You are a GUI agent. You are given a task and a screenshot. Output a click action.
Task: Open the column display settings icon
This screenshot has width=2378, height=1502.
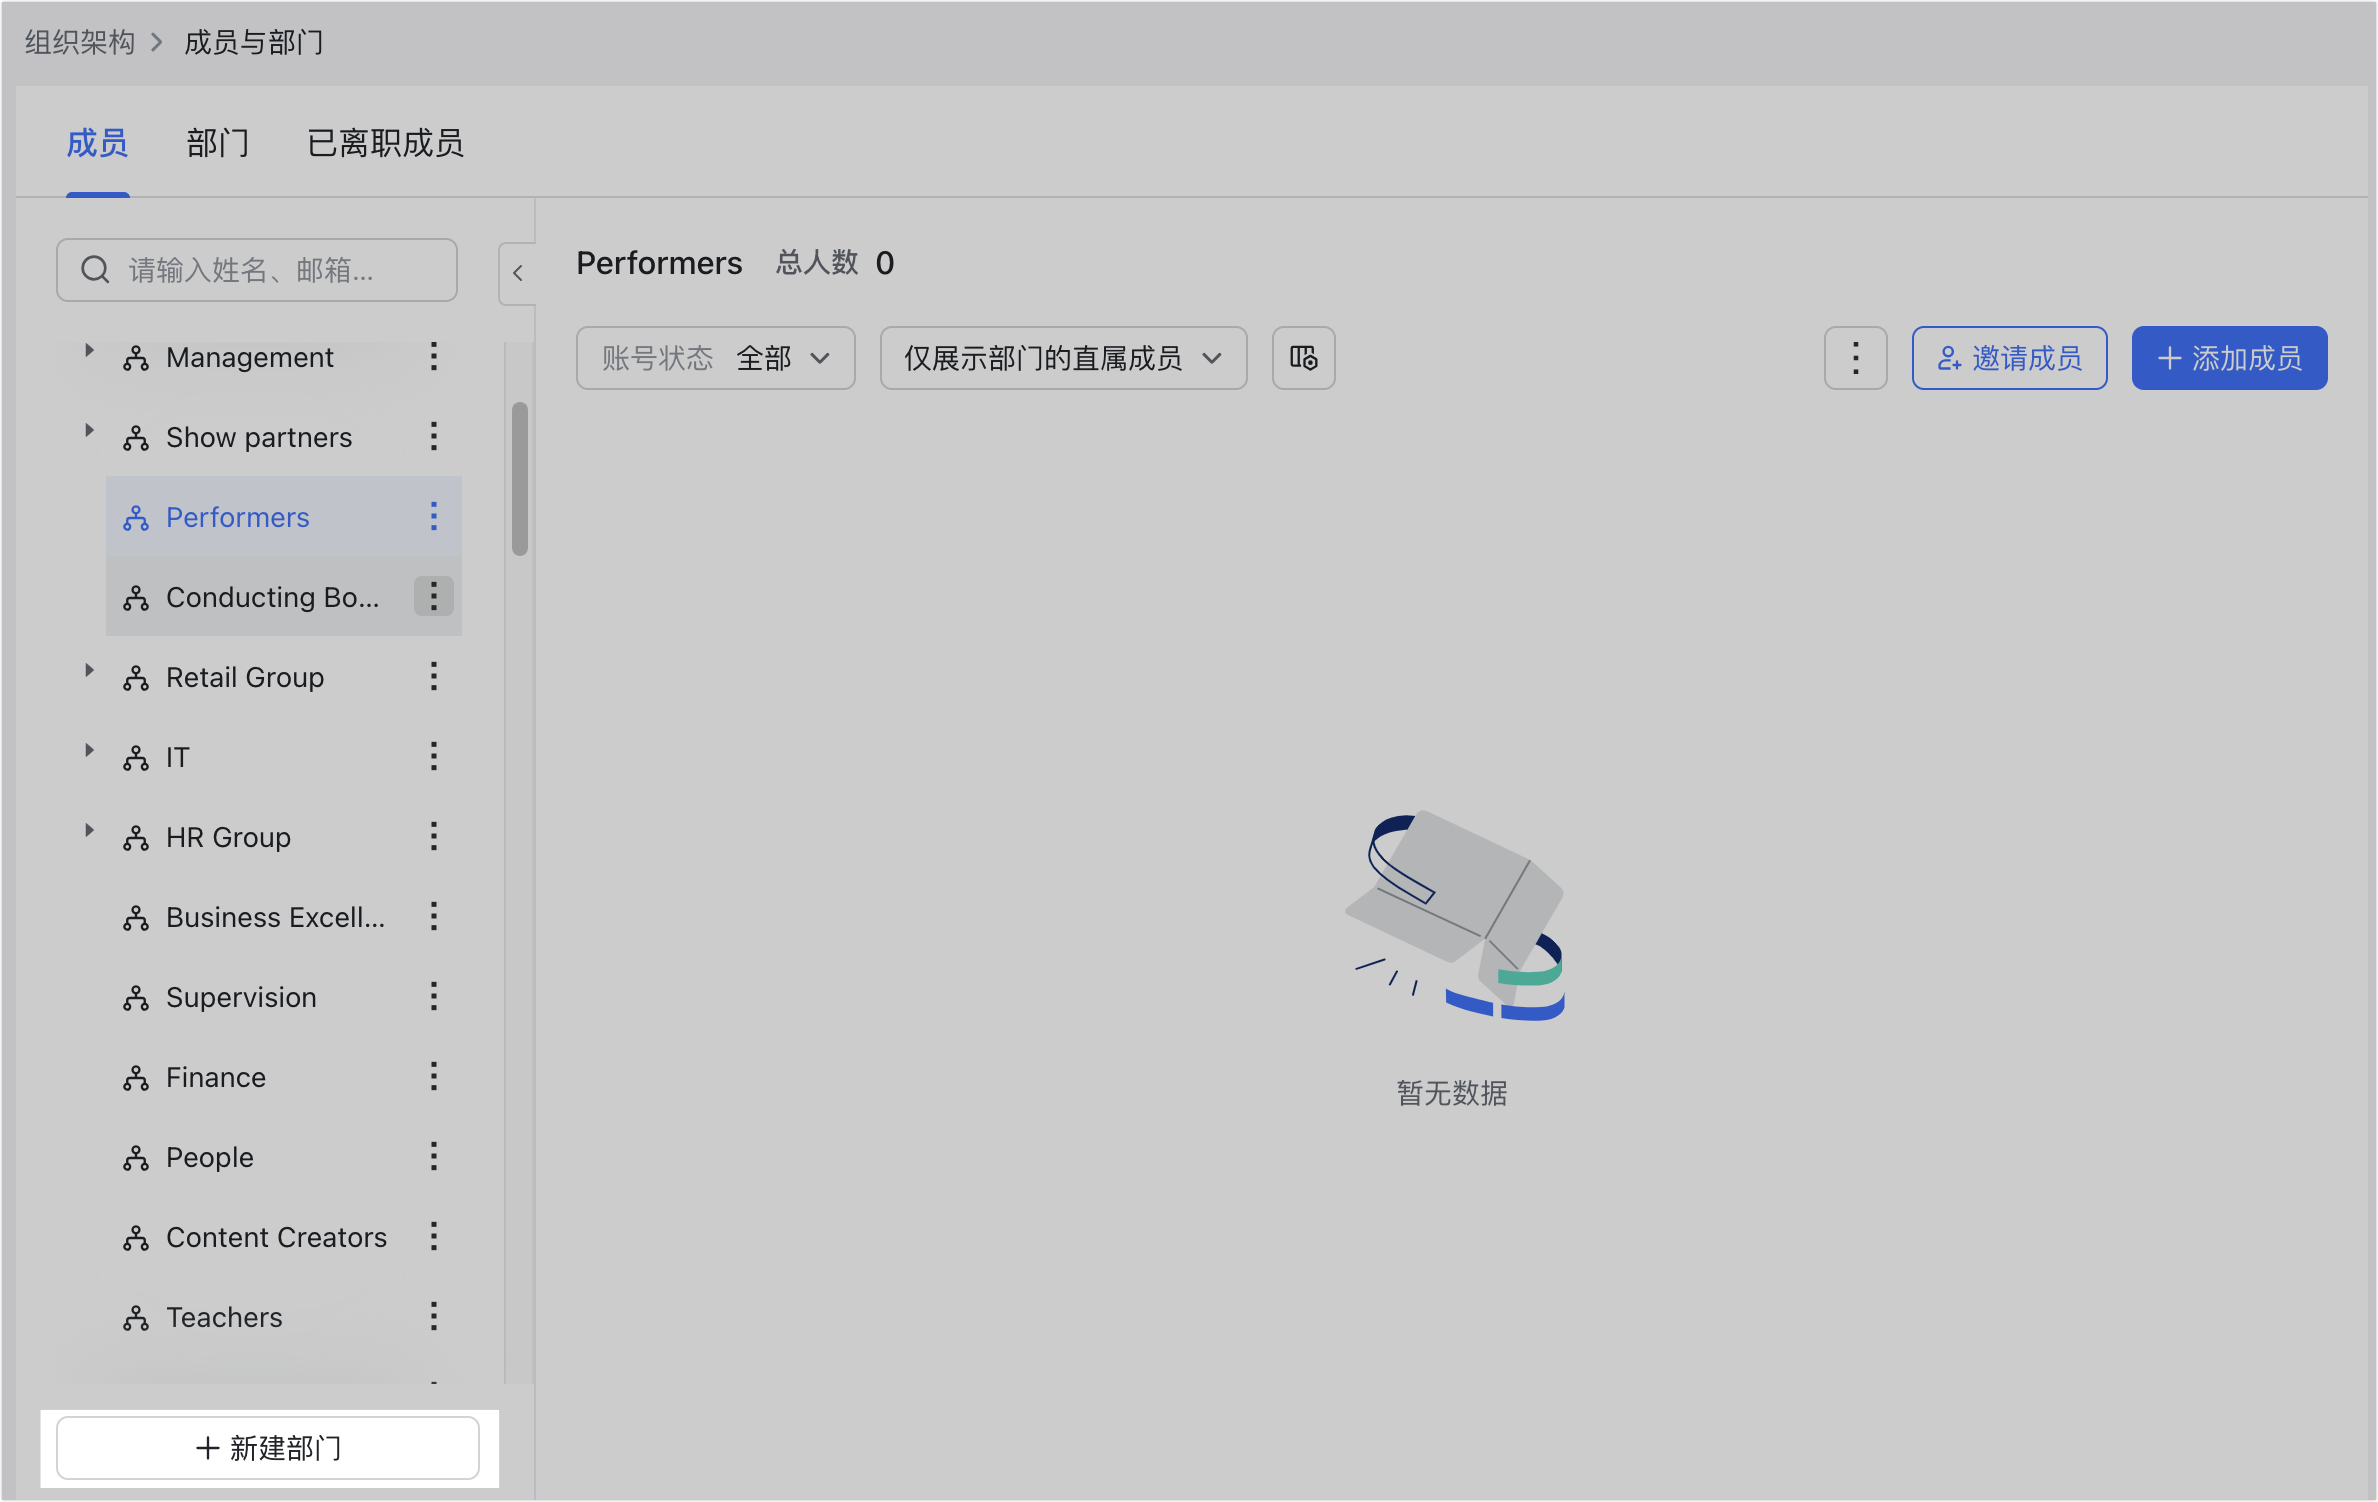[1304, 358]
